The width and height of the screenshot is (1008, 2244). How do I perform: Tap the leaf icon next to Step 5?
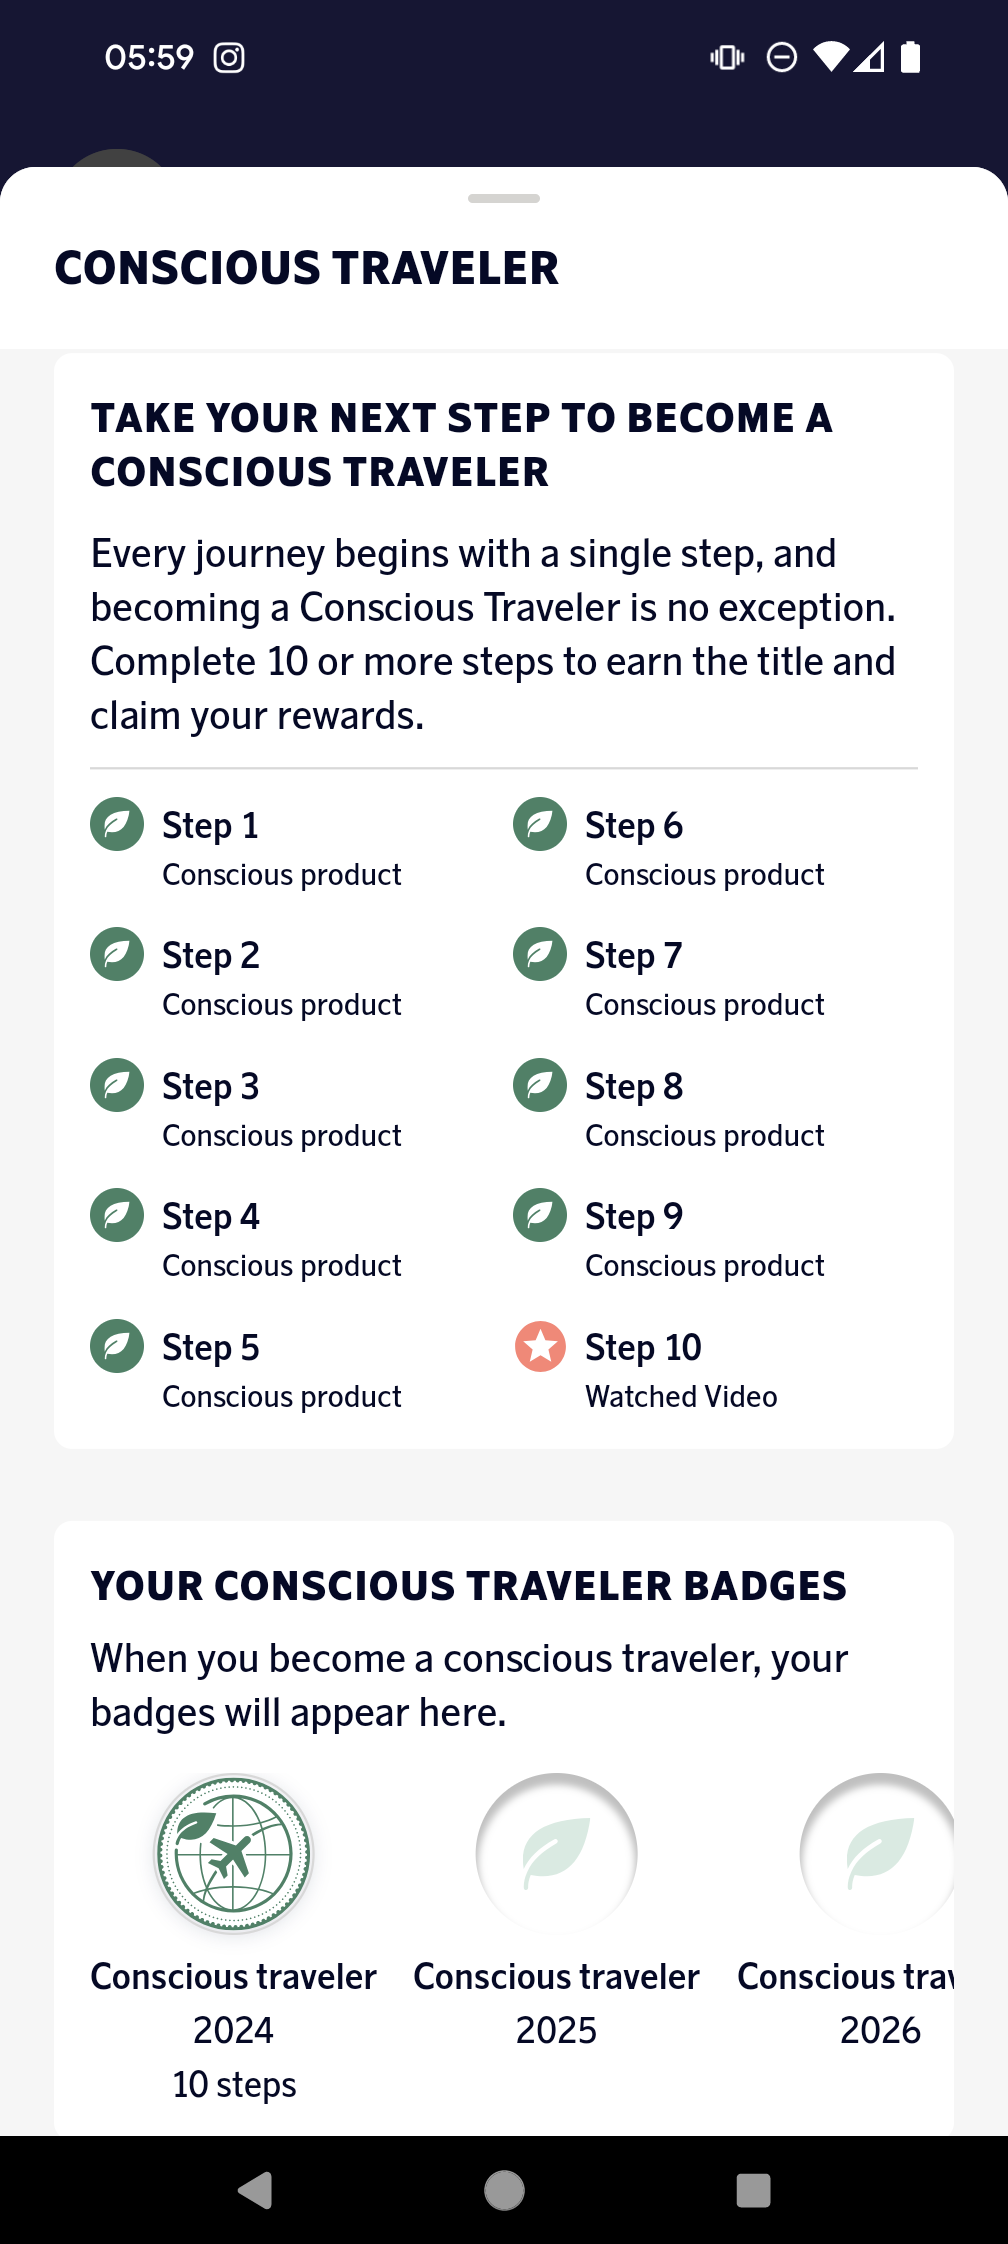coord(117,1346)
